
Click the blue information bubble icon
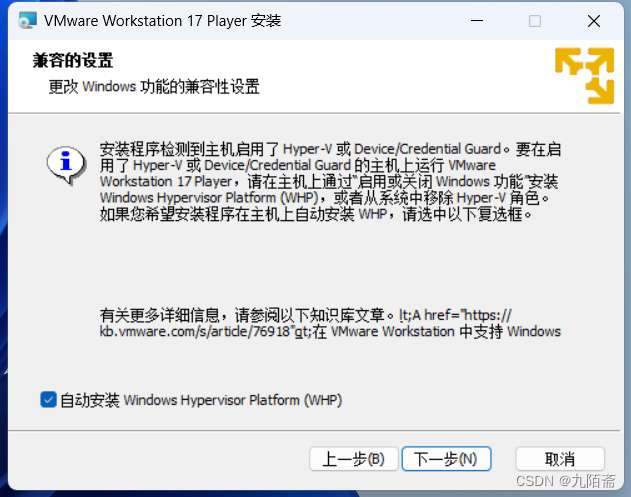point(66,165)
